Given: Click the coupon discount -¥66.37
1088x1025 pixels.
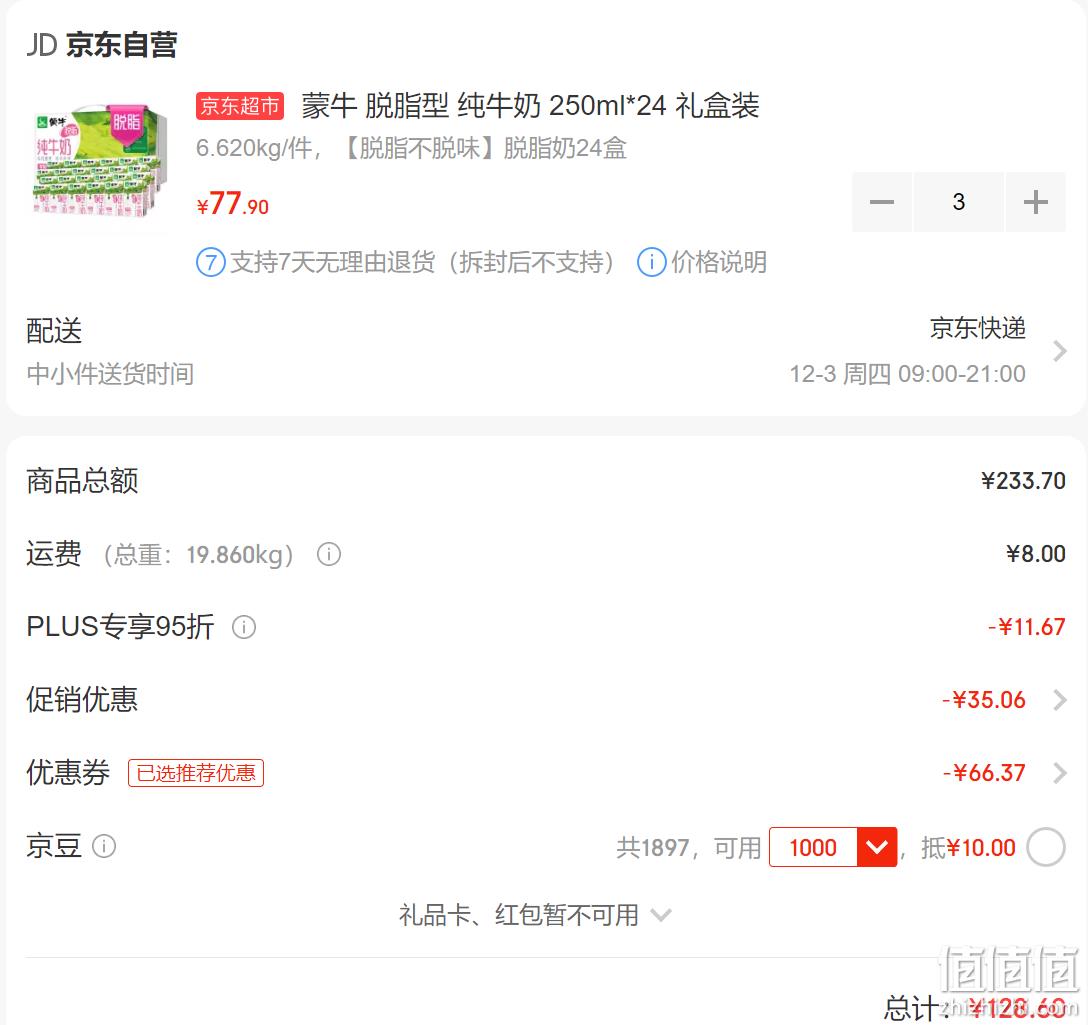Looking at the screenshot, I should point(984,772).
